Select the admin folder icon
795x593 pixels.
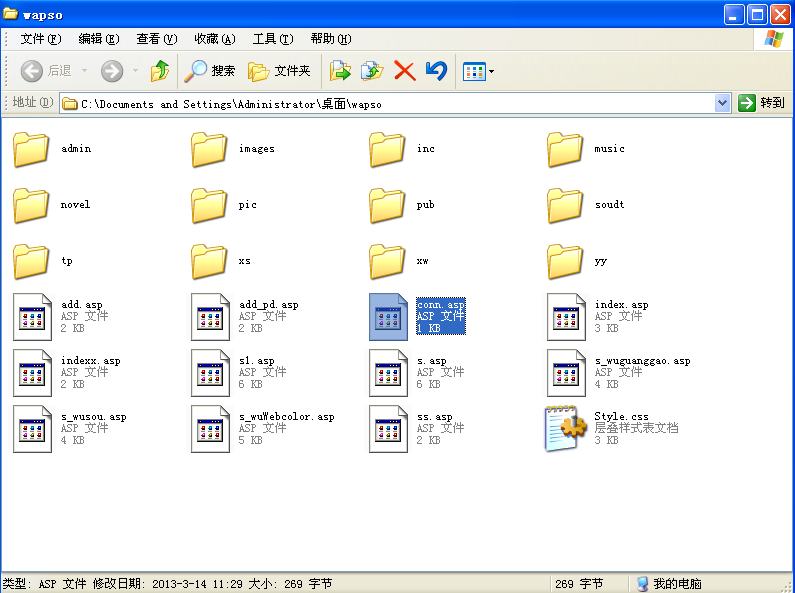point(31,149)
